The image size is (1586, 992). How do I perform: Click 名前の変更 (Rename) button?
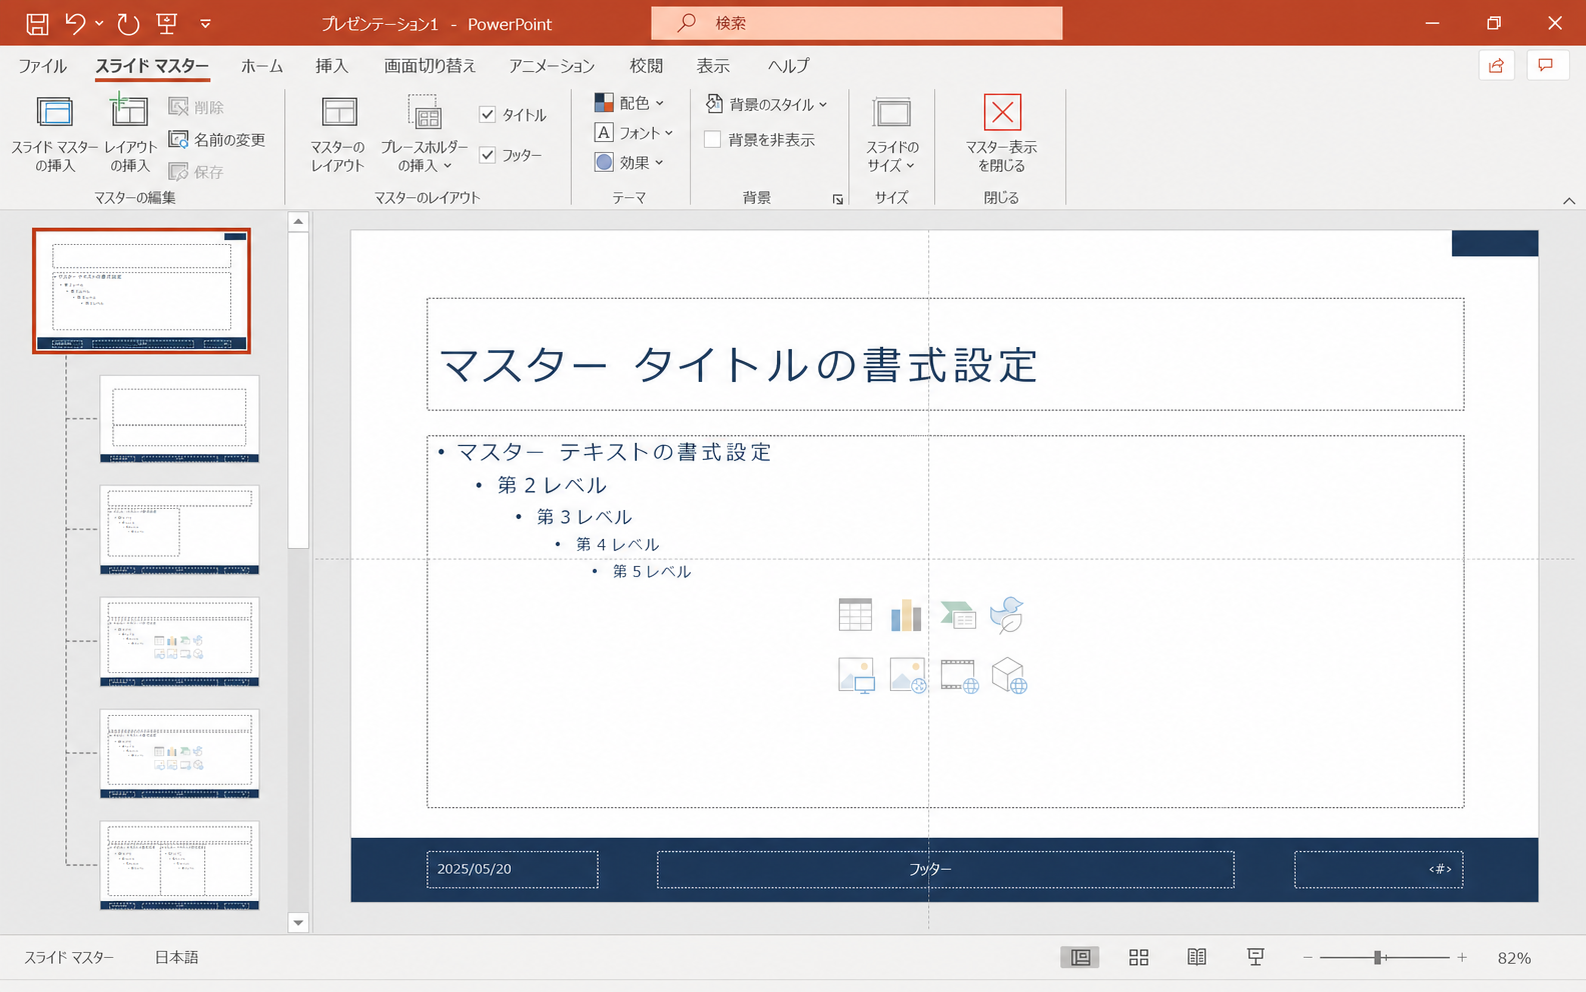(x=217, y=139)
